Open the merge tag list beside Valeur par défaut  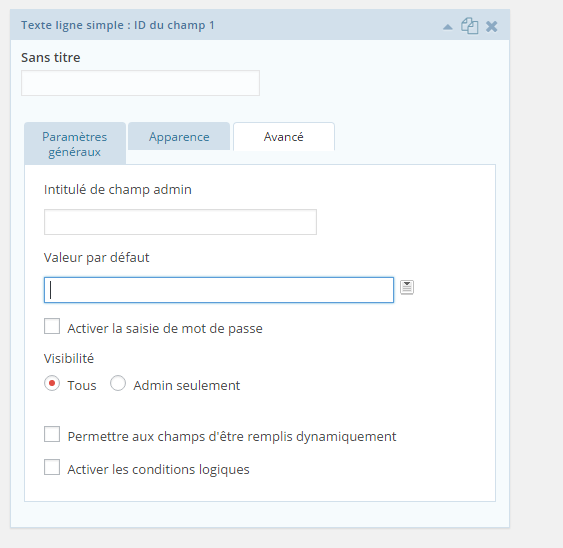[407, 287]
